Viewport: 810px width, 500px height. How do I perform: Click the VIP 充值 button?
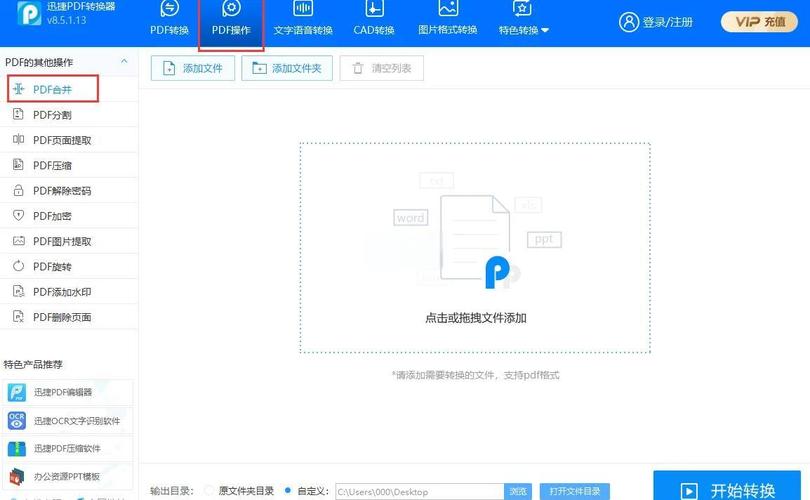click(759, 22)
